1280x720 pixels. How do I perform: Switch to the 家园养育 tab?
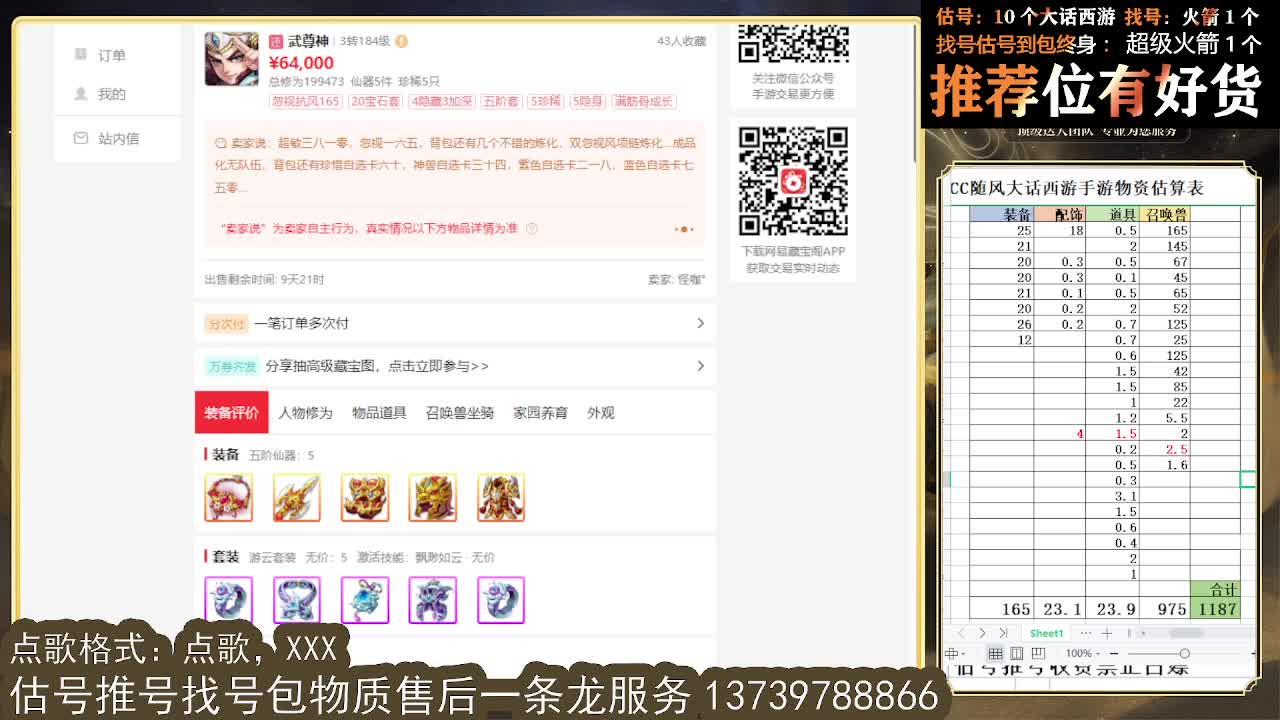(x=541, y=412)
